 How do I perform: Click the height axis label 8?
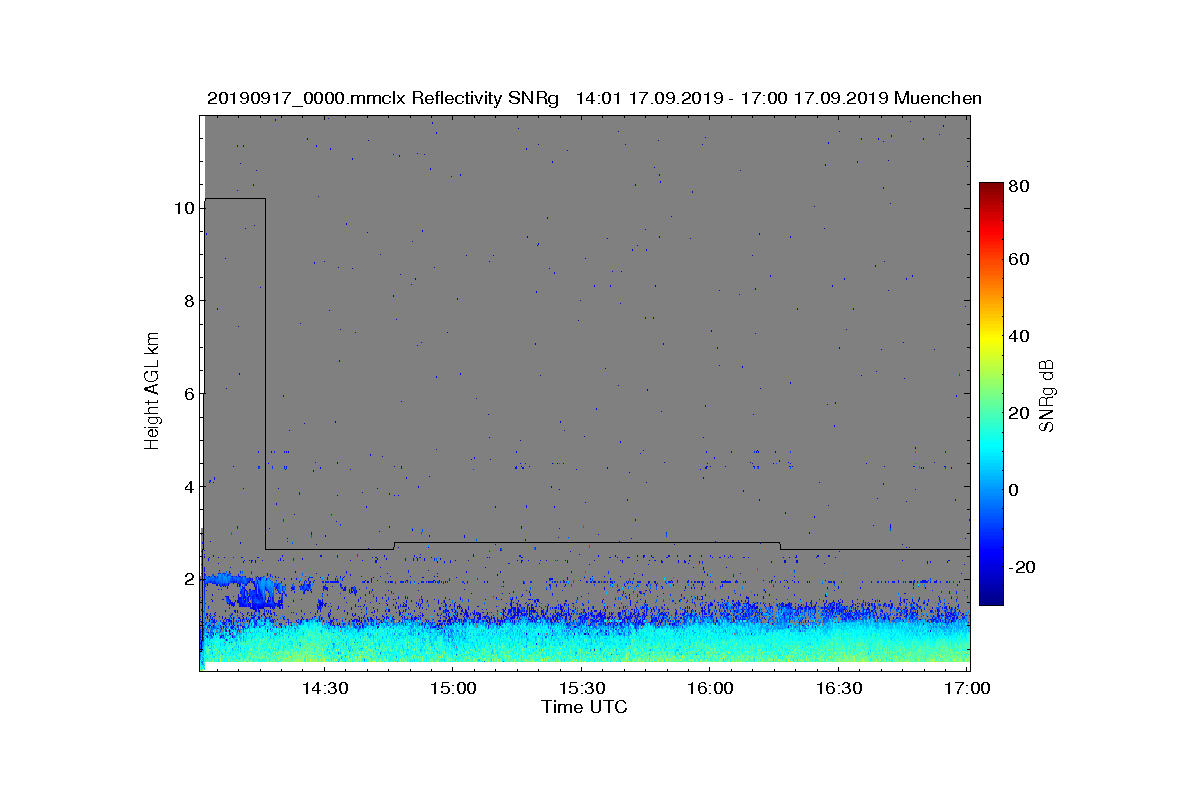click(187, 301)
